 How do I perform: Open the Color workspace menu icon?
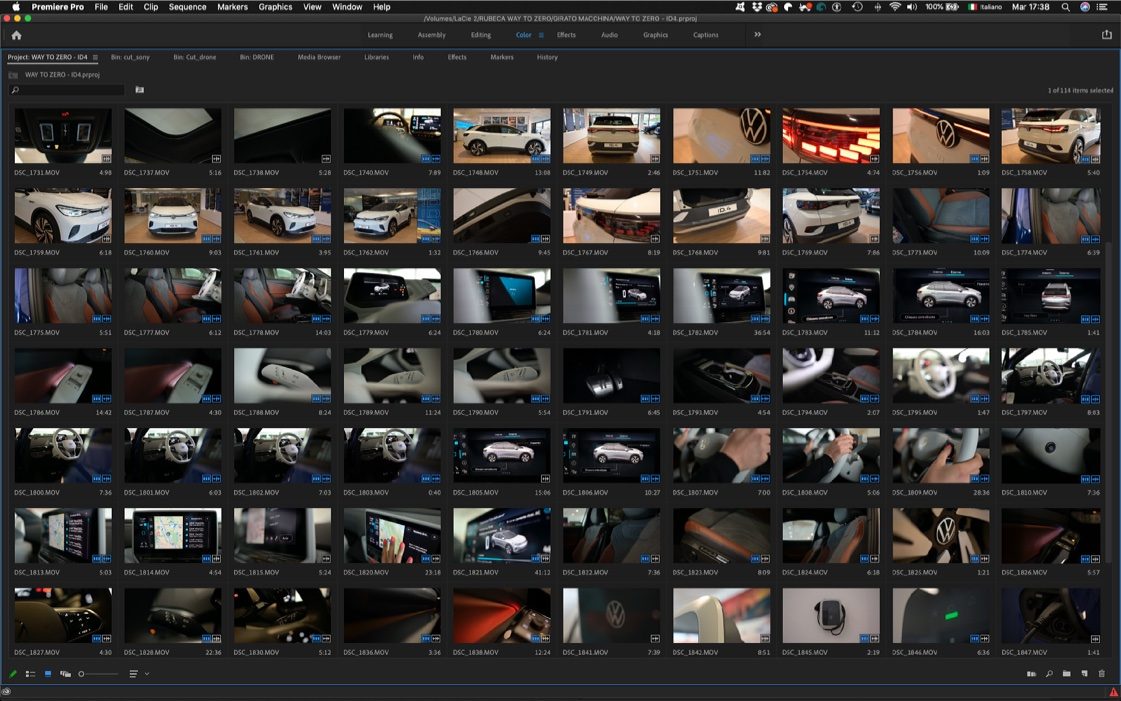[541, 35]
